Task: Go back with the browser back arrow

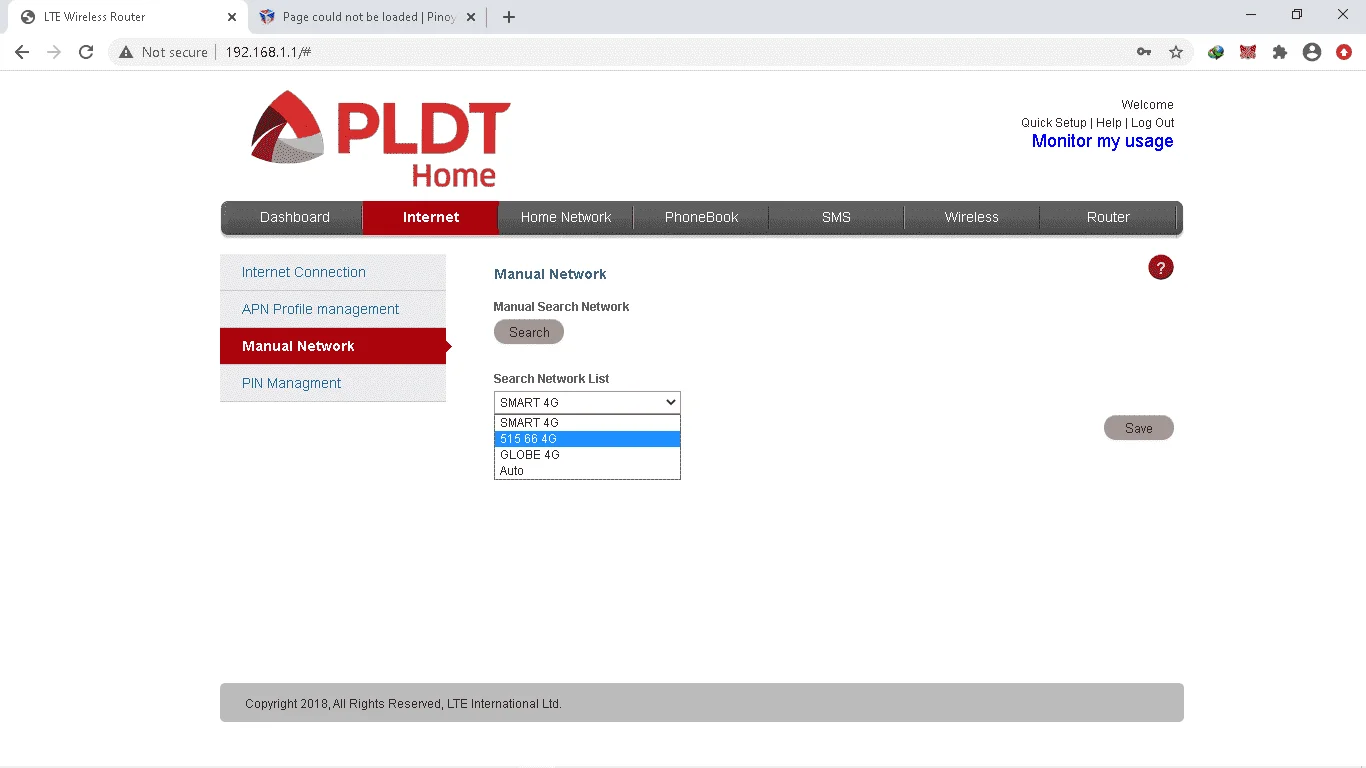Action: pos(22,52)
